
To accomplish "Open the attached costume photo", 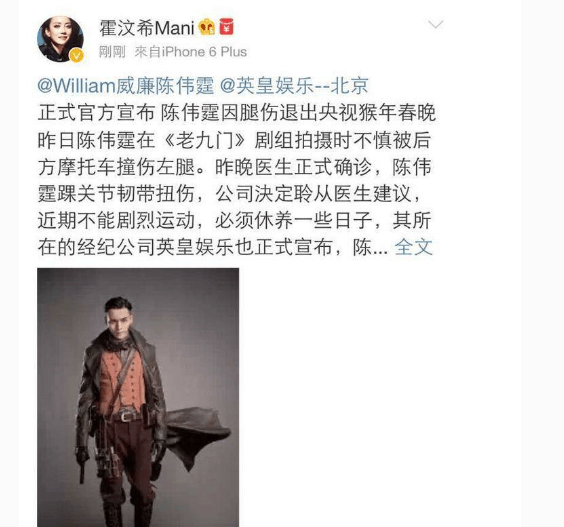I will click(138, 397).
